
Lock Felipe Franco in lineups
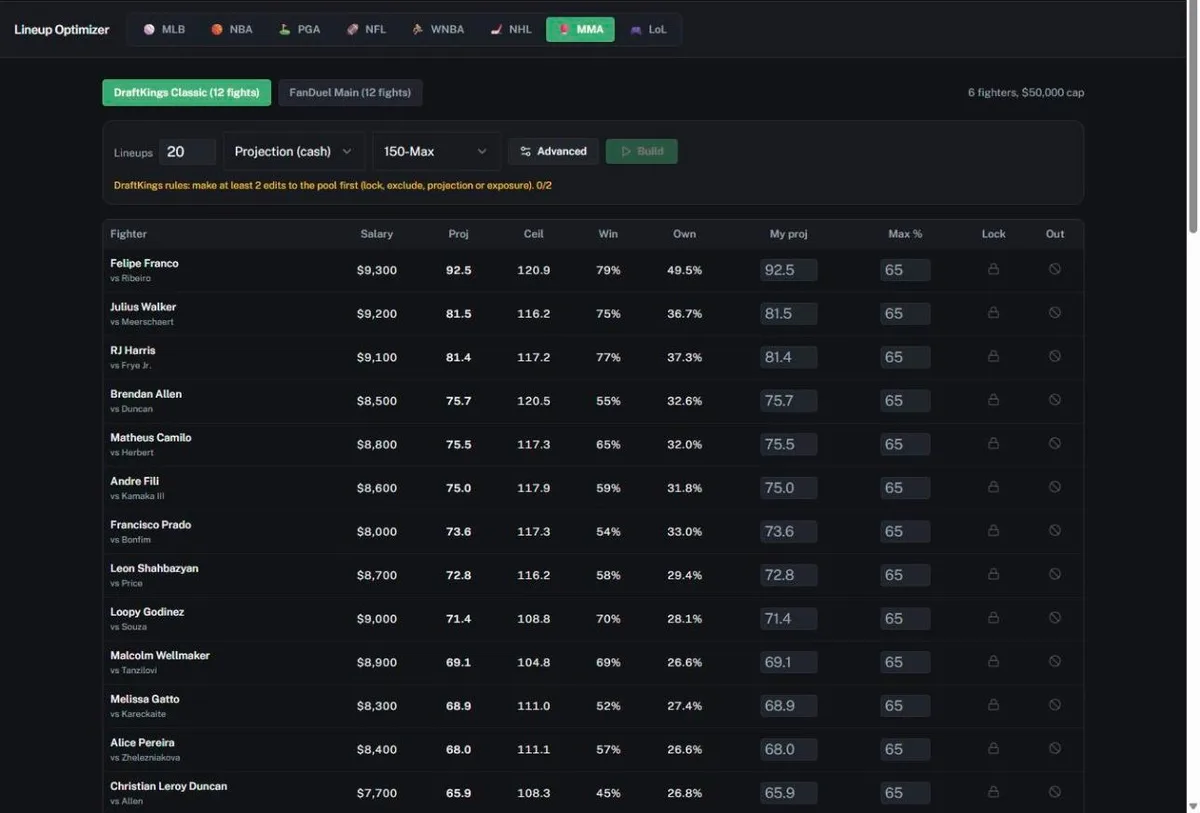(x=993, y=269)
